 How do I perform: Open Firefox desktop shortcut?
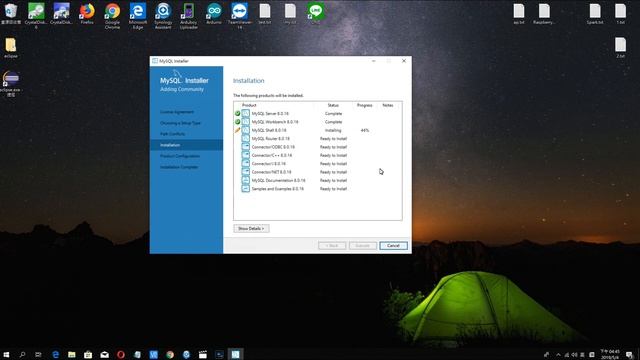pyautogui.click(x=87, y=13)
